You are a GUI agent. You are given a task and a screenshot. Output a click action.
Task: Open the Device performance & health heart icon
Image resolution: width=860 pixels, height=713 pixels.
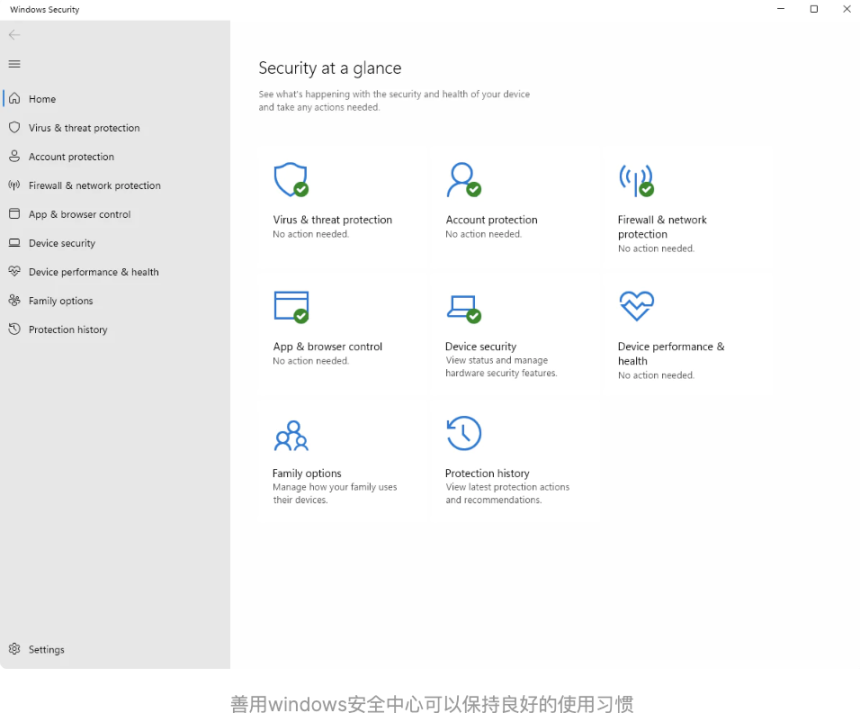[x=636, y=306]
